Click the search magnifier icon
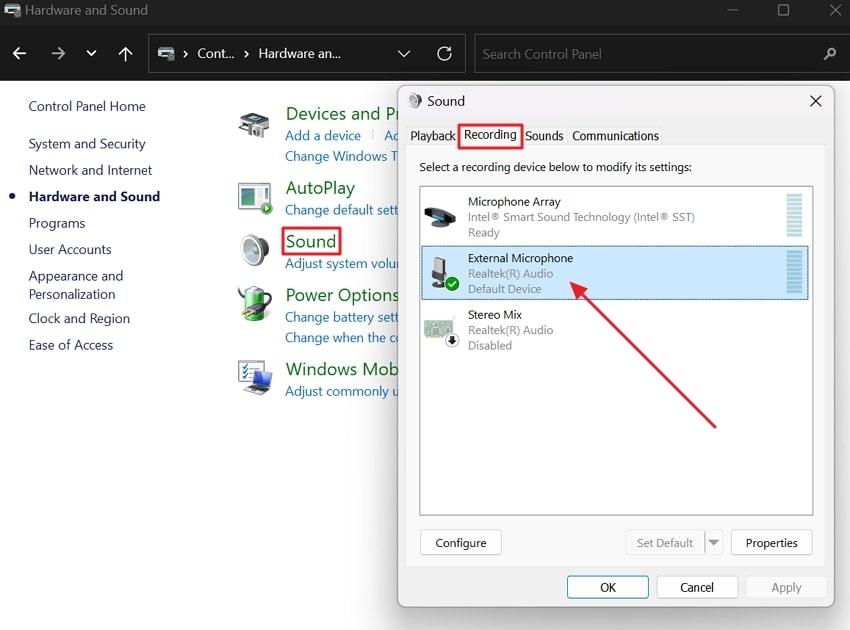850x630 pixels. (x=829, y=54)
